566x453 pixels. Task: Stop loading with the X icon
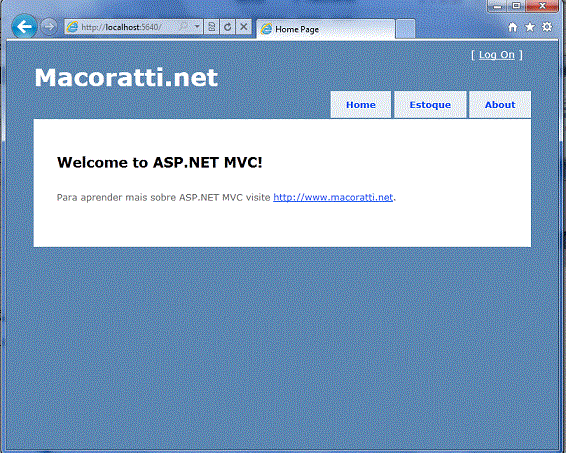click(x=244, y=27)
